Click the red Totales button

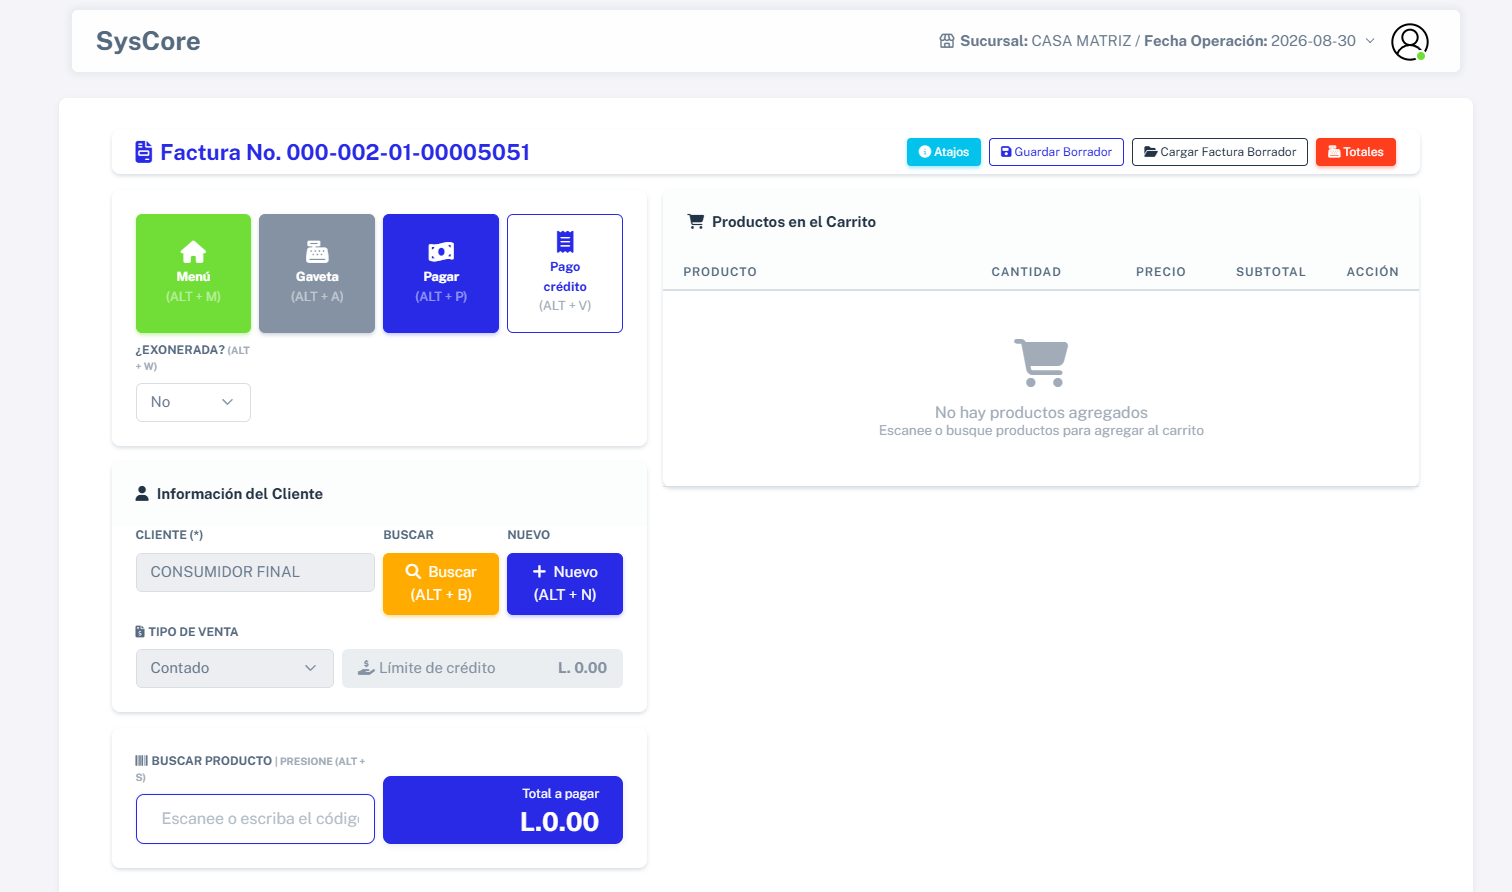[1356, 152]
